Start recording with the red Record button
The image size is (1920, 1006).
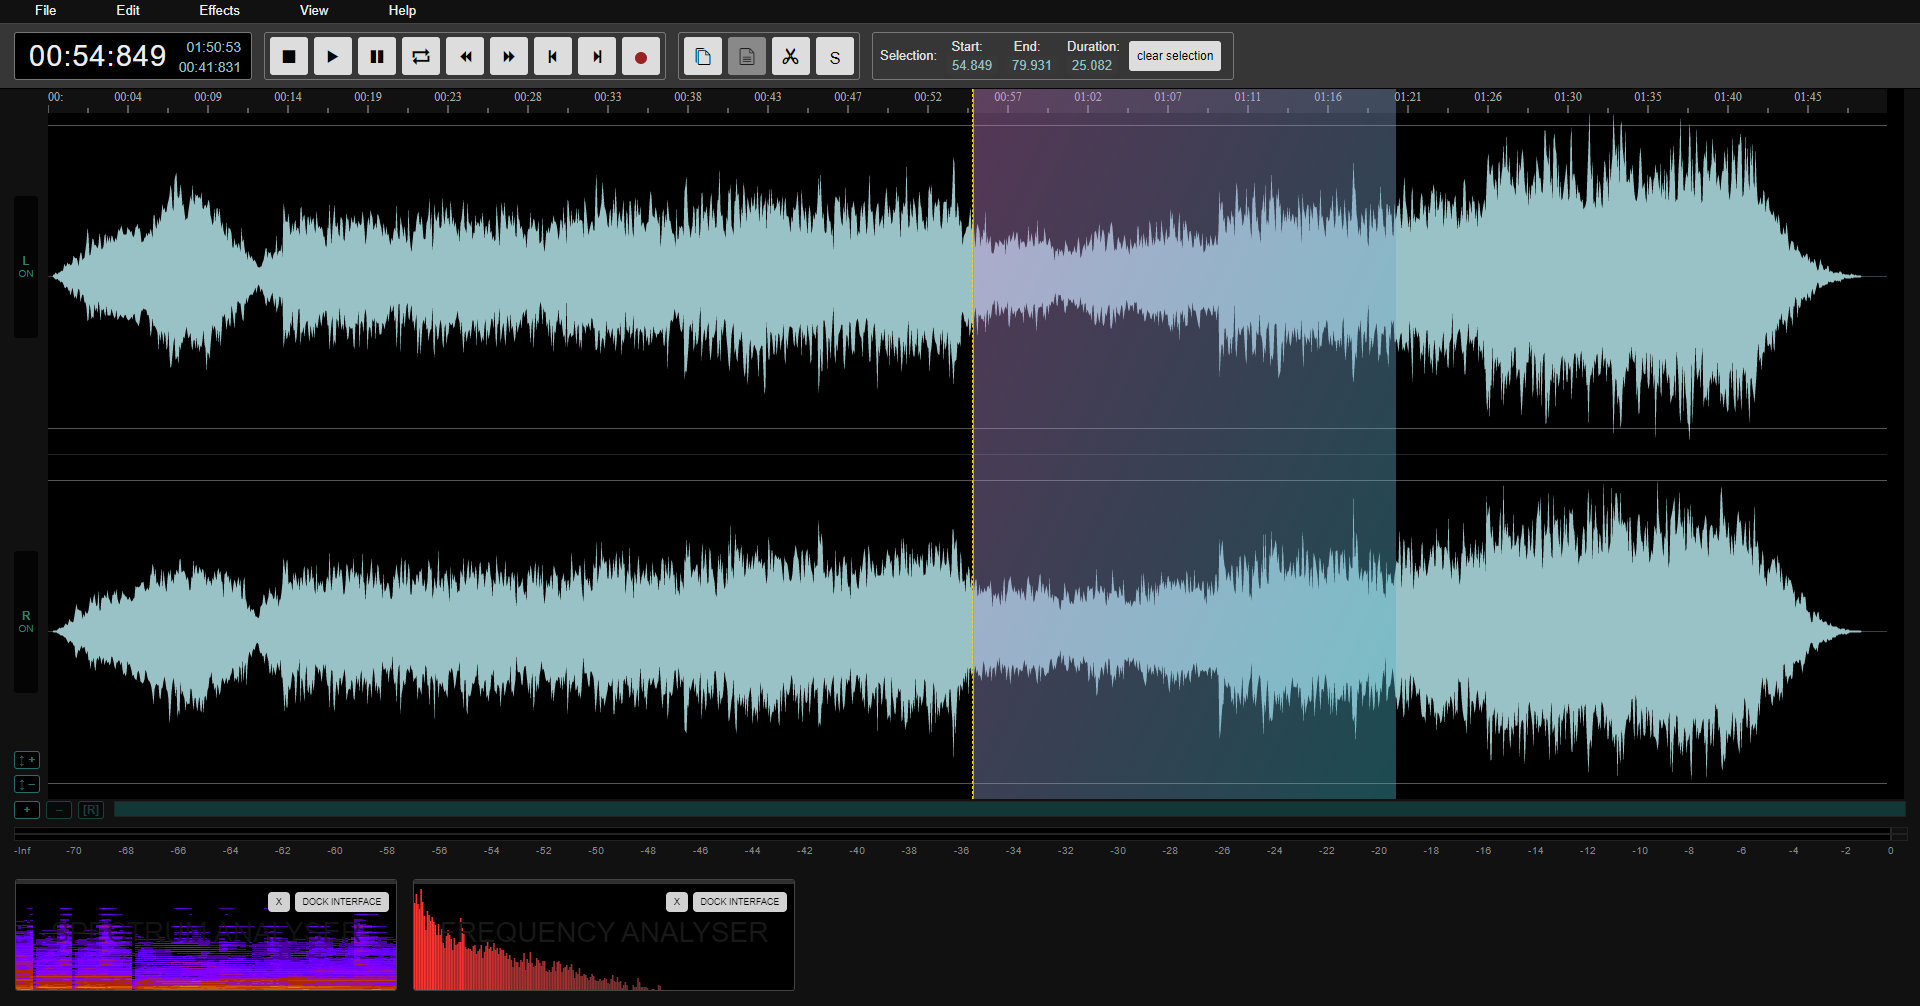pos(641,56)
